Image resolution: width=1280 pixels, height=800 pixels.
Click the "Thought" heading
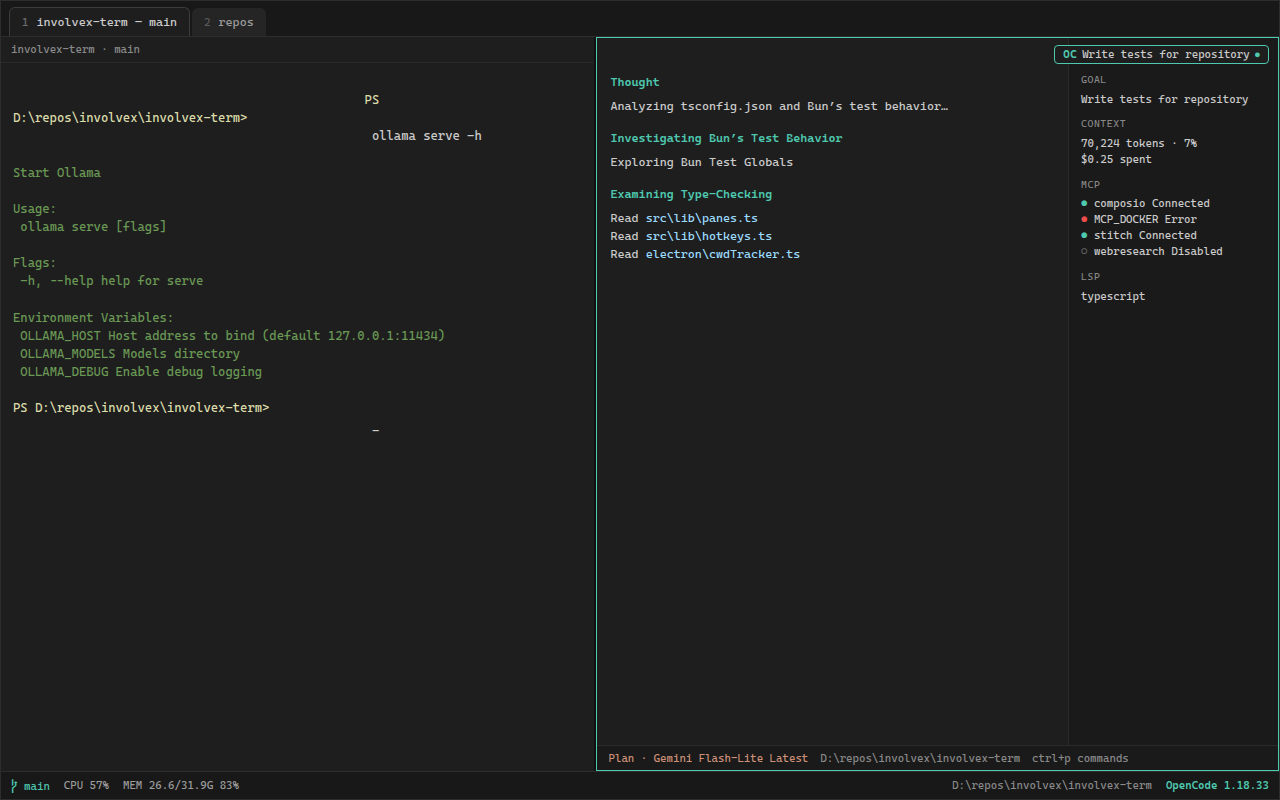[x=635, y=82]
